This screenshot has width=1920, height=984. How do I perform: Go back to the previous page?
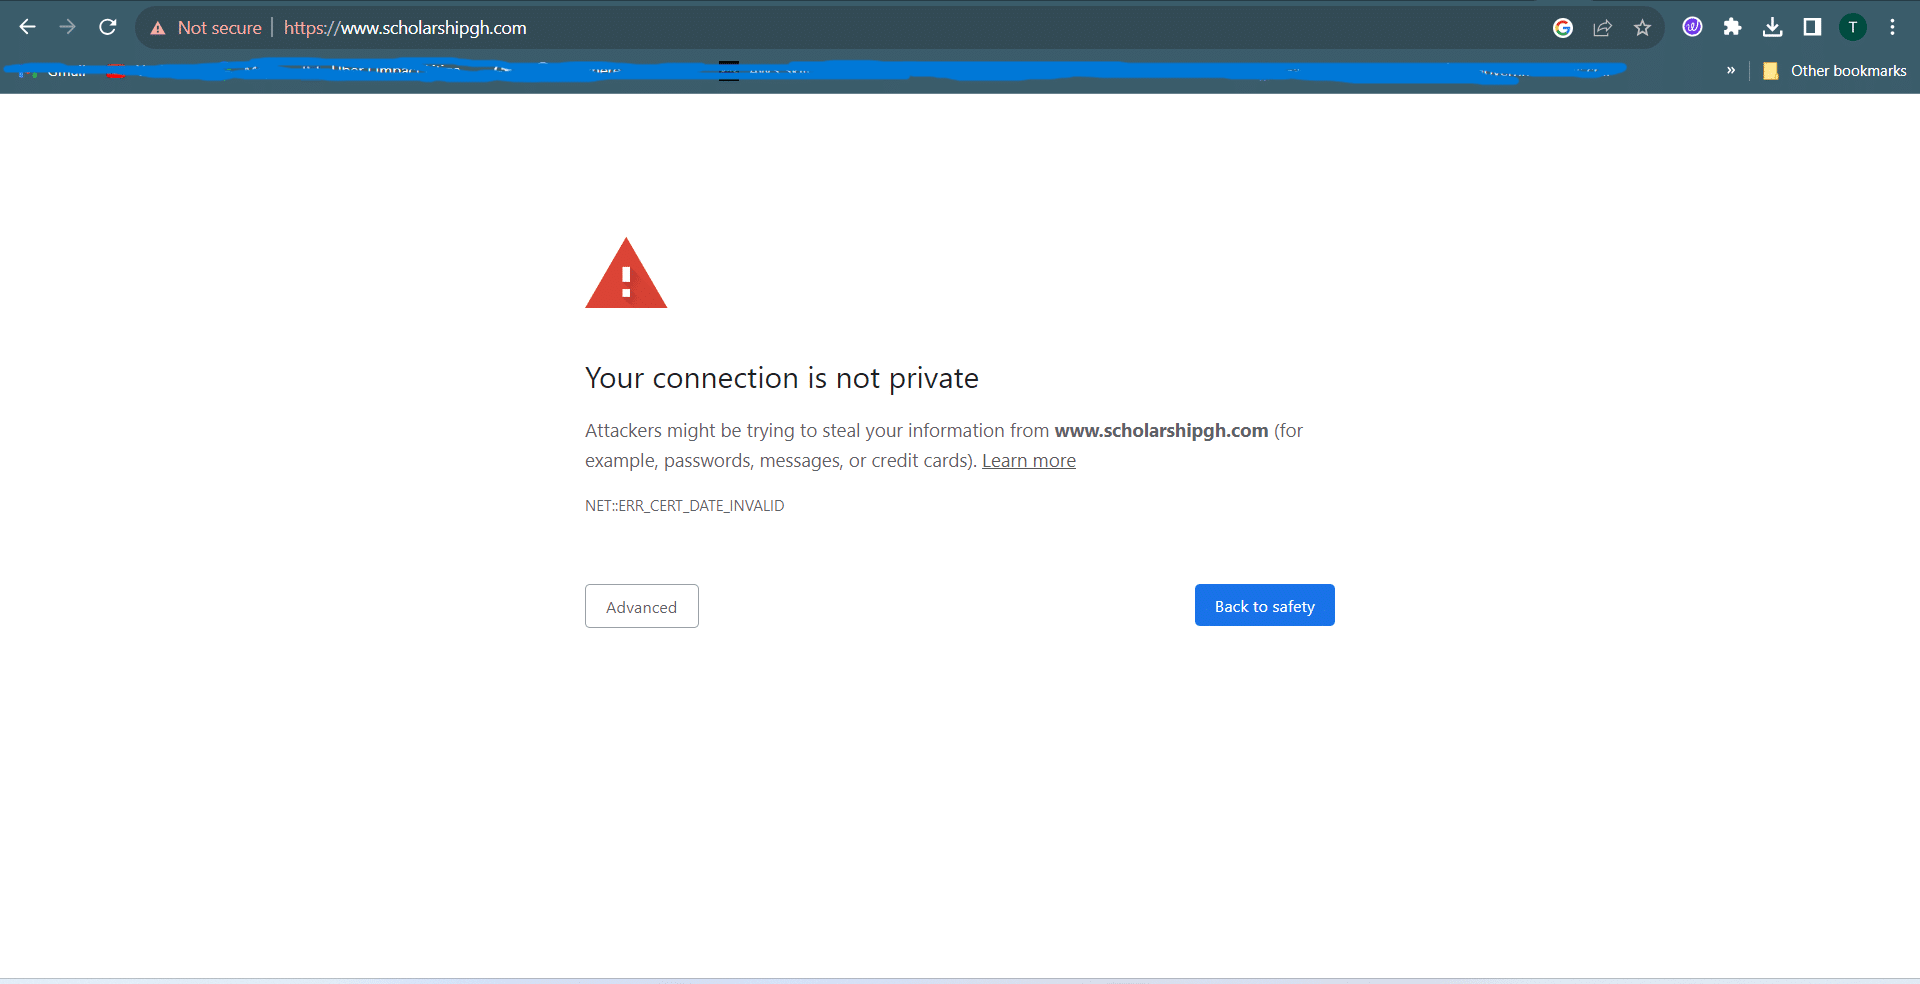click(28, 27)
